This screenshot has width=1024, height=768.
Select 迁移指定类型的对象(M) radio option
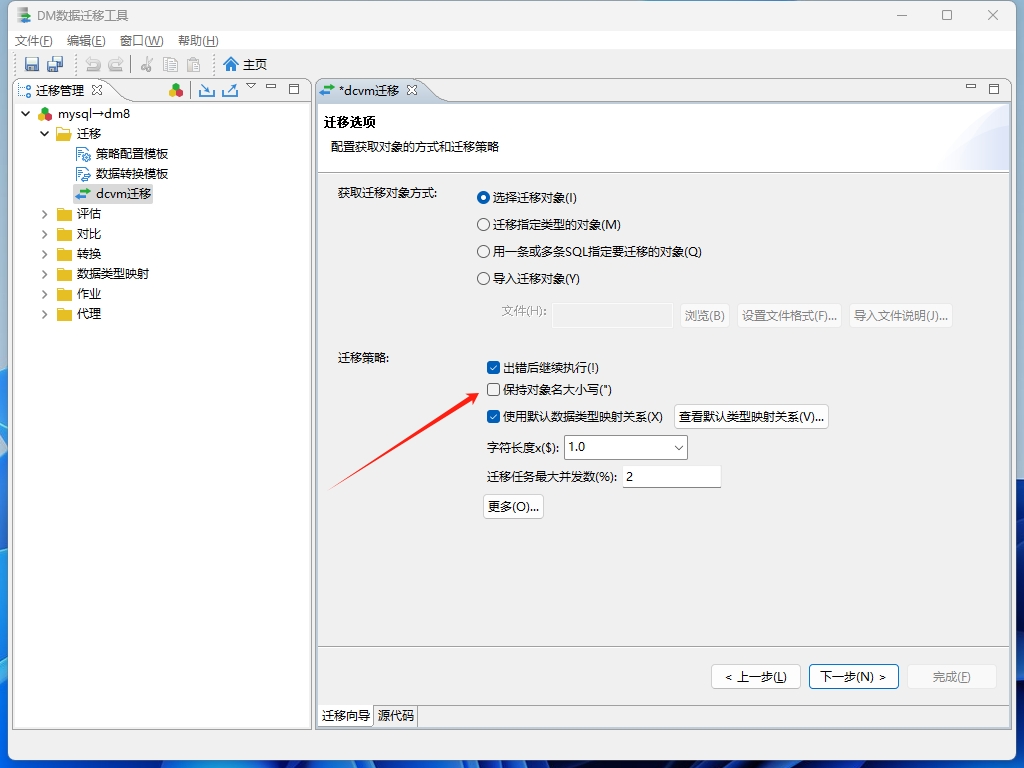tap(483, 225)
